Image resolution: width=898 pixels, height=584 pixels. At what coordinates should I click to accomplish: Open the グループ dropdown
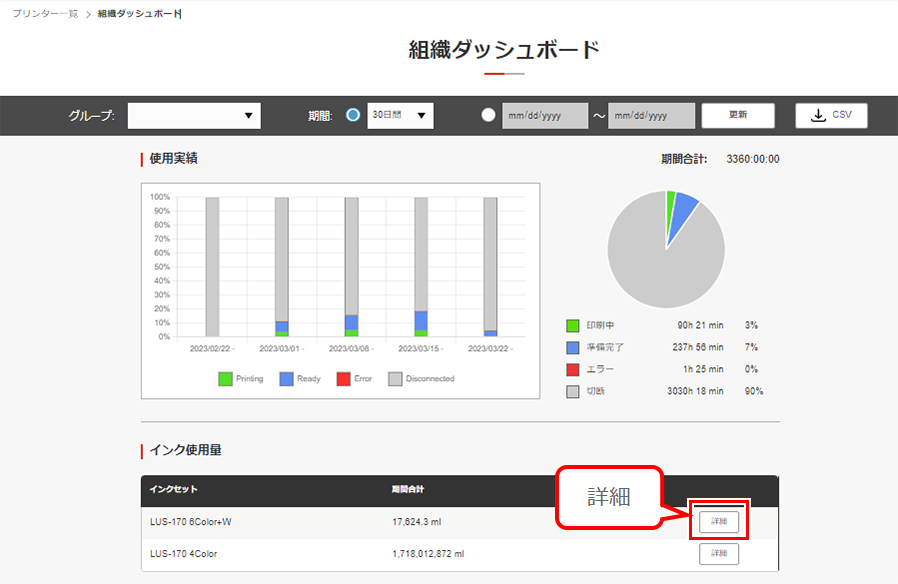[193, 115]
